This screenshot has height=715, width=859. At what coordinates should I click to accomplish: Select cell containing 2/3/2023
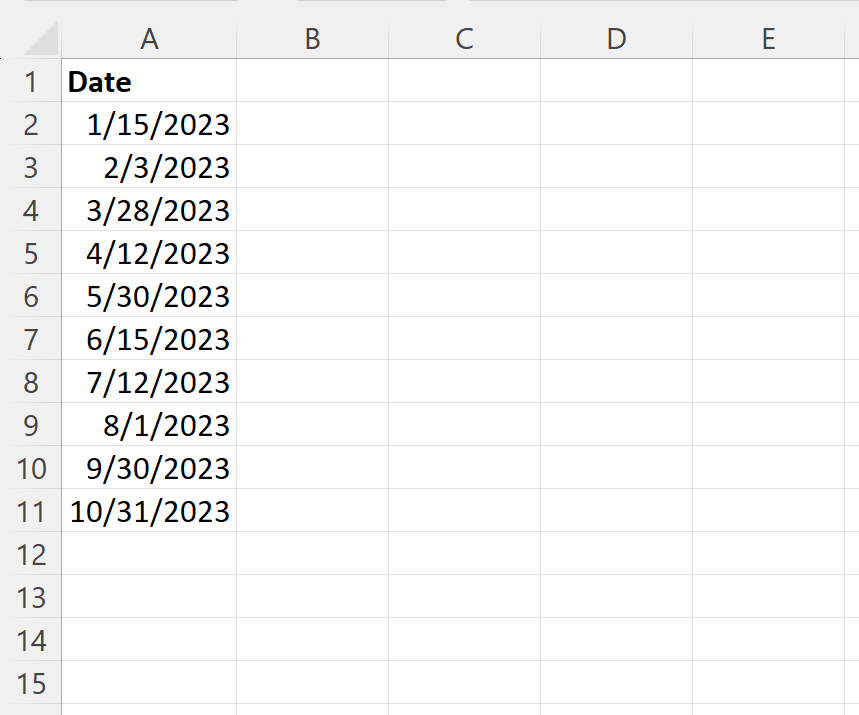coord(149,167)
